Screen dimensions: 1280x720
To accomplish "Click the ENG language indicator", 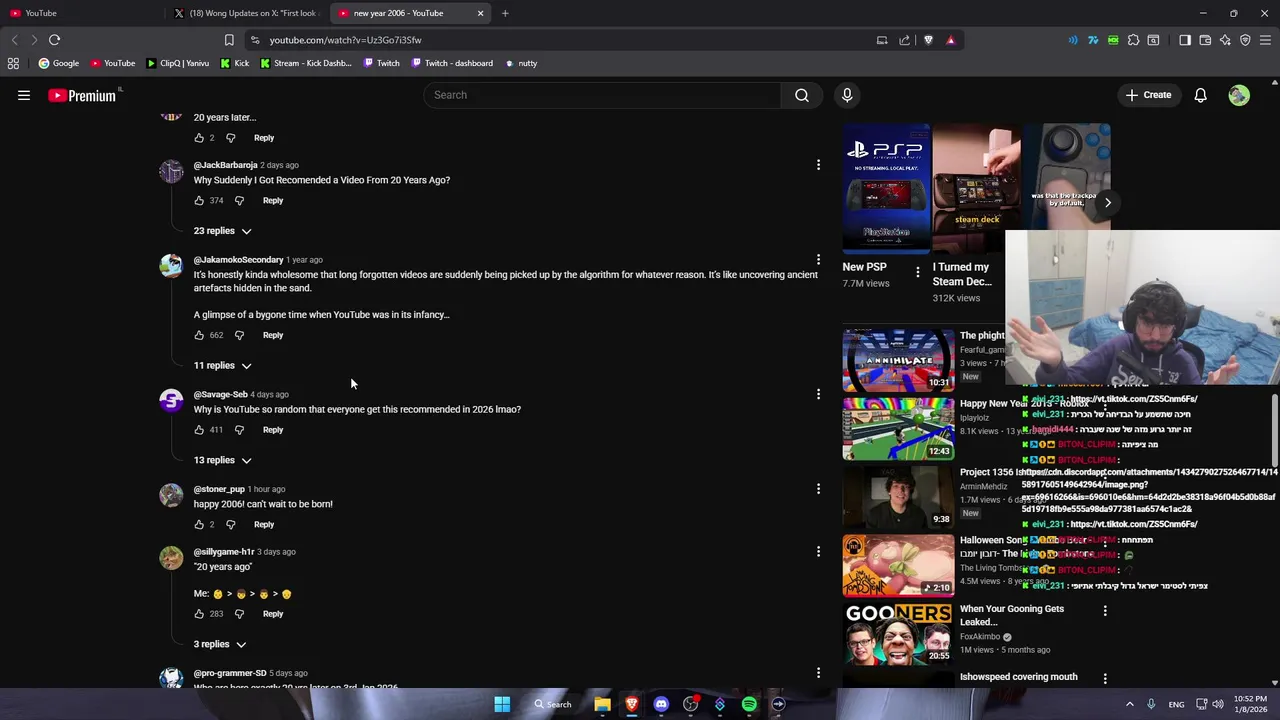I will pyautogui.click(x=1176, y=704).
